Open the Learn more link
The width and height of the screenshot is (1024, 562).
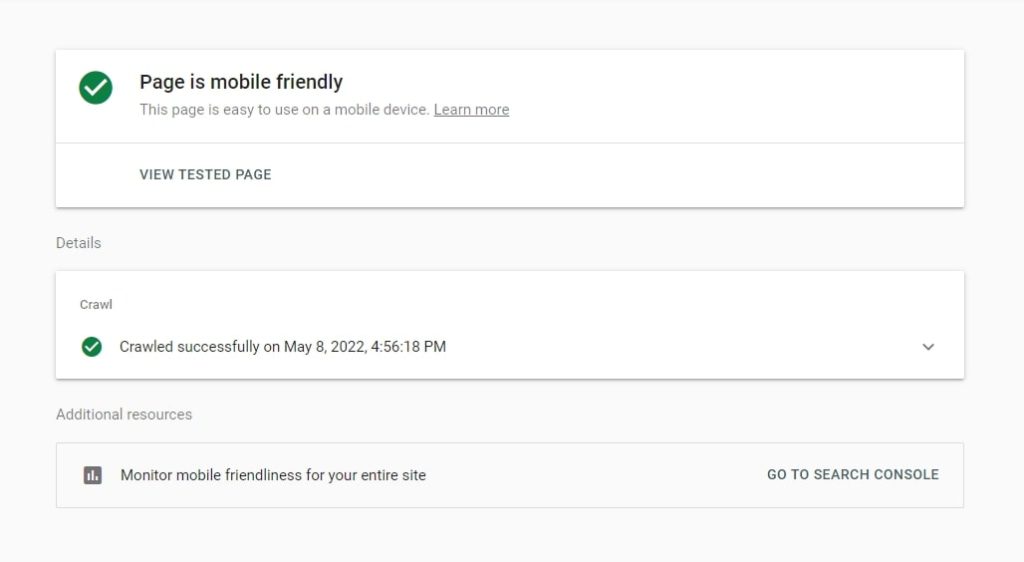472,110
